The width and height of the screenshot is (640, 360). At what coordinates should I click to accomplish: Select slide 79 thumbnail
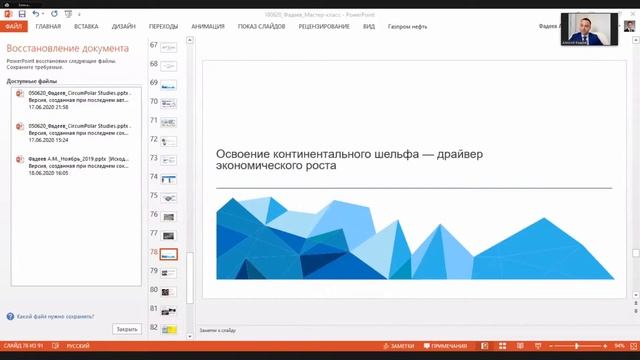(x=168, y=273)
